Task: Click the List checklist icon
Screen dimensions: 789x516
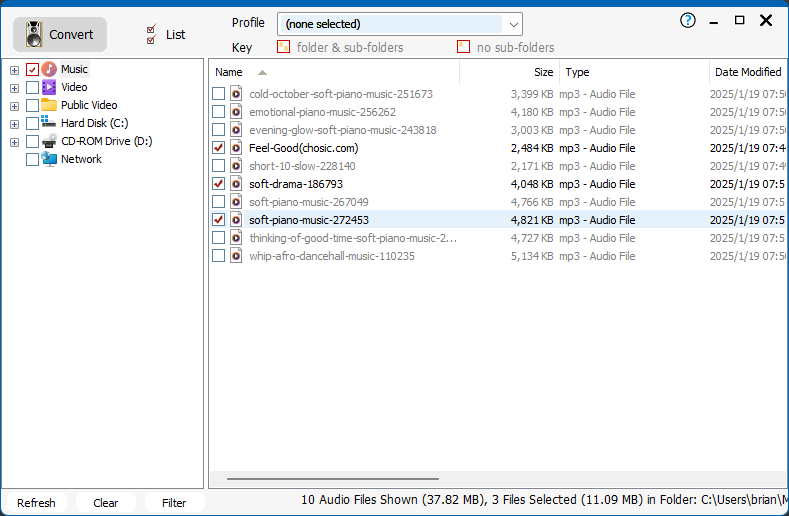Action: tap(151, 35)
